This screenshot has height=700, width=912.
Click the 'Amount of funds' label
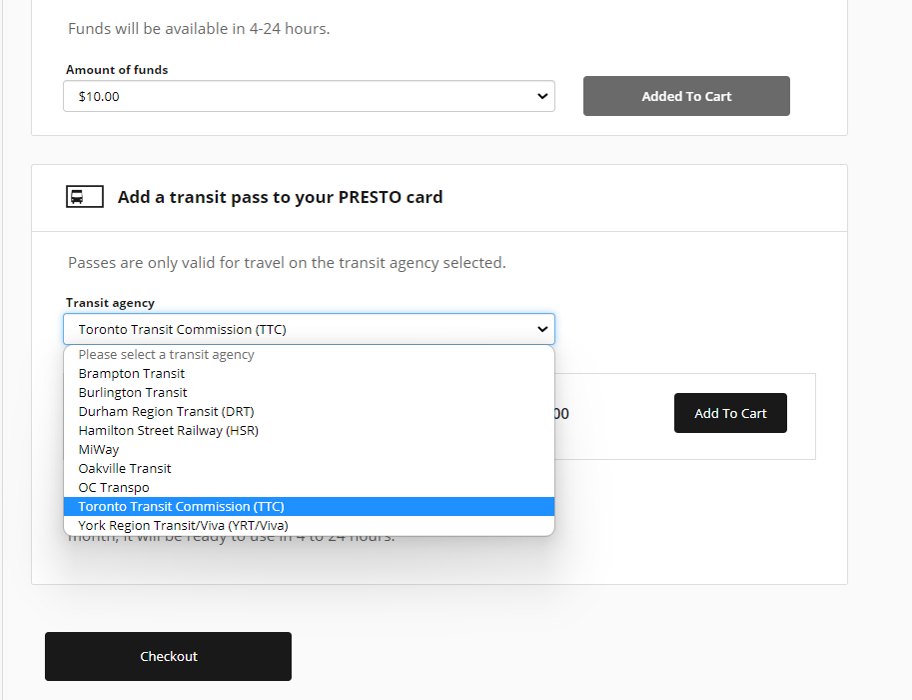(117, 70)
